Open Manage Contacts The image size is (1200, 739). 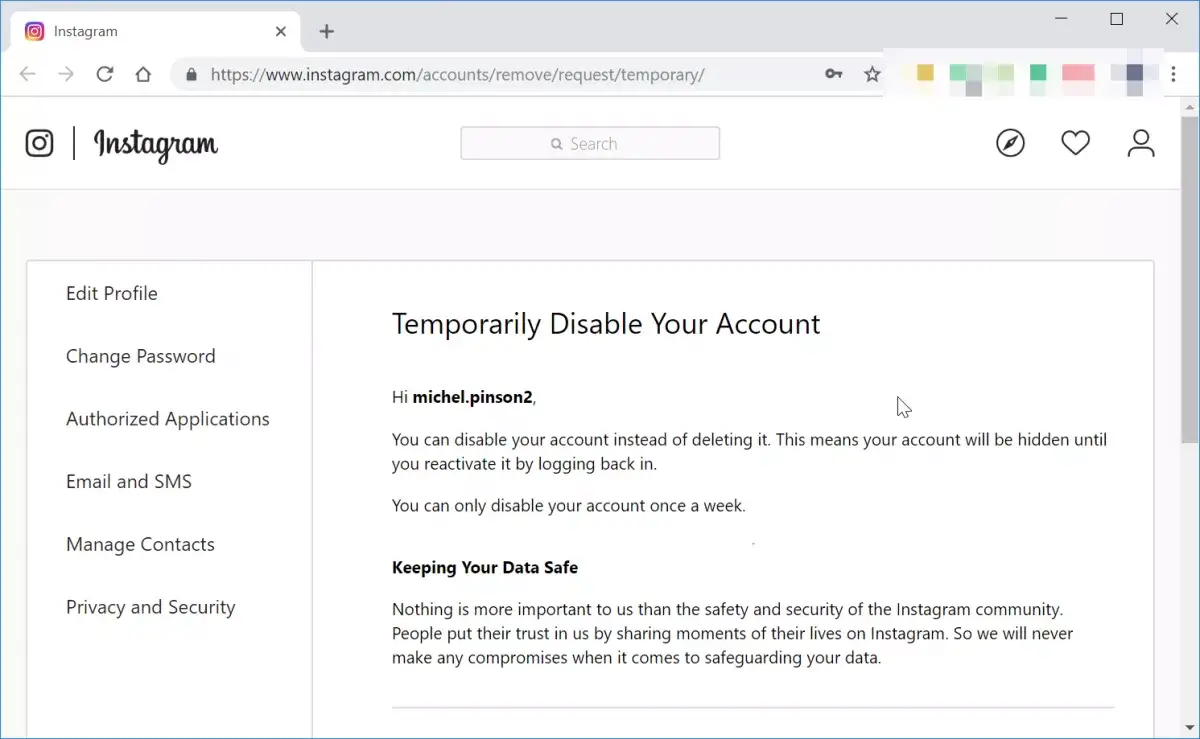click(140, 544)
